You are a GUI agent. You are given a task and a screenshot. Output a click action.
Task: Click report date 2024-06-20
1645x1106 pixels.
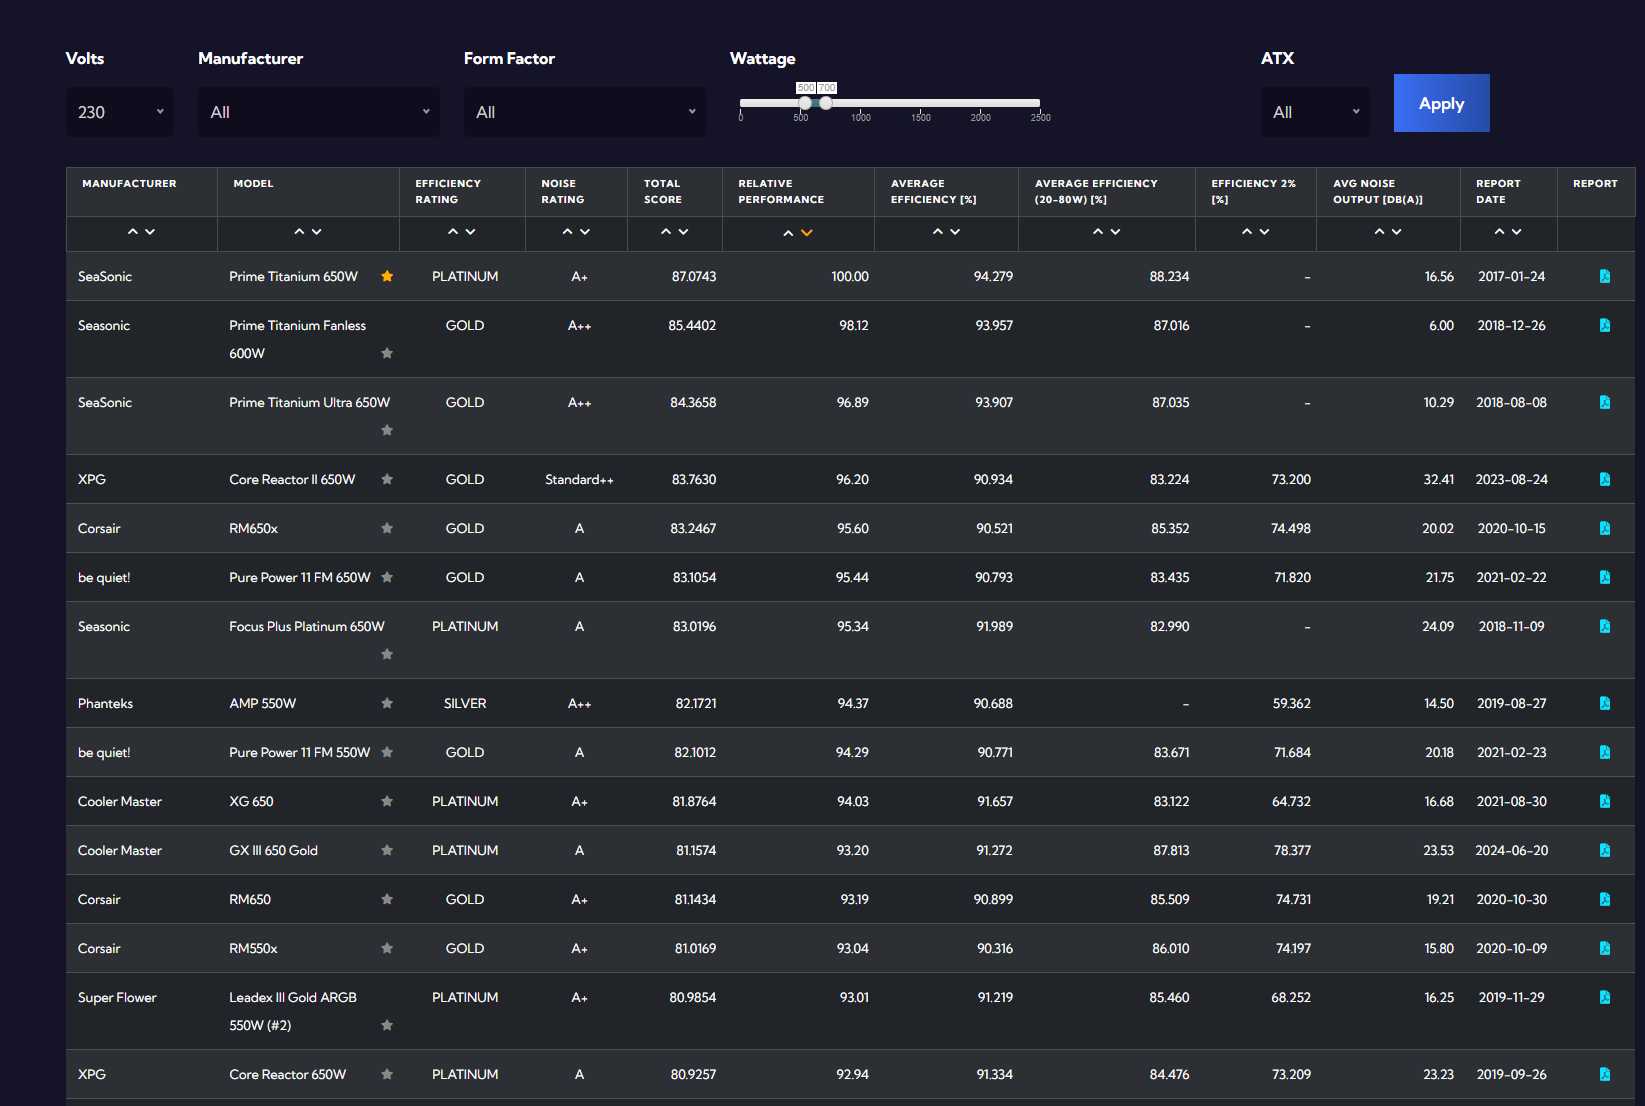tap(1512, 851)
